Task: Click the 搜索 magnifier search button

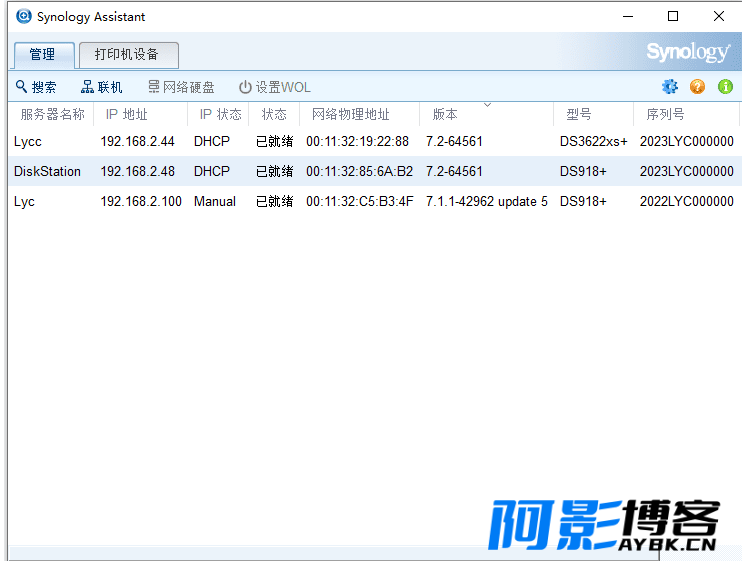Action: [36, 87]
